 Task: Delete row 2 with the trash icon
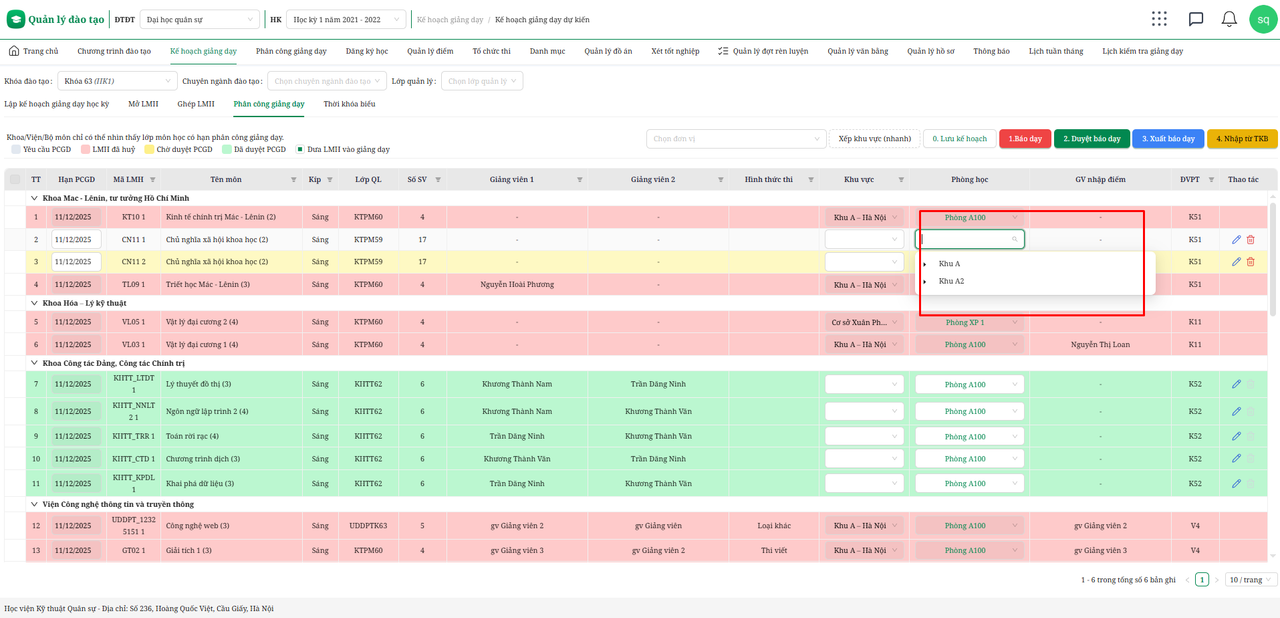pyautogui.click(x=1250, y=239)
